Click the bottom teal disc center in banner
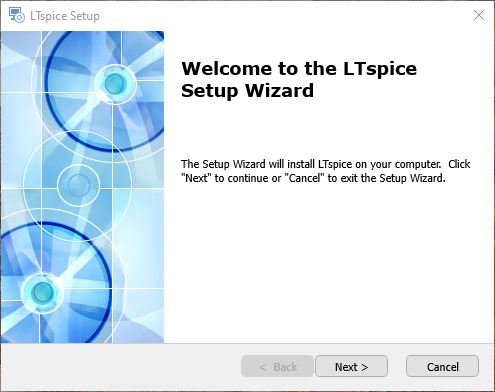Image resolution: width=495 pixels, height=392 pixels. (42, 292)
